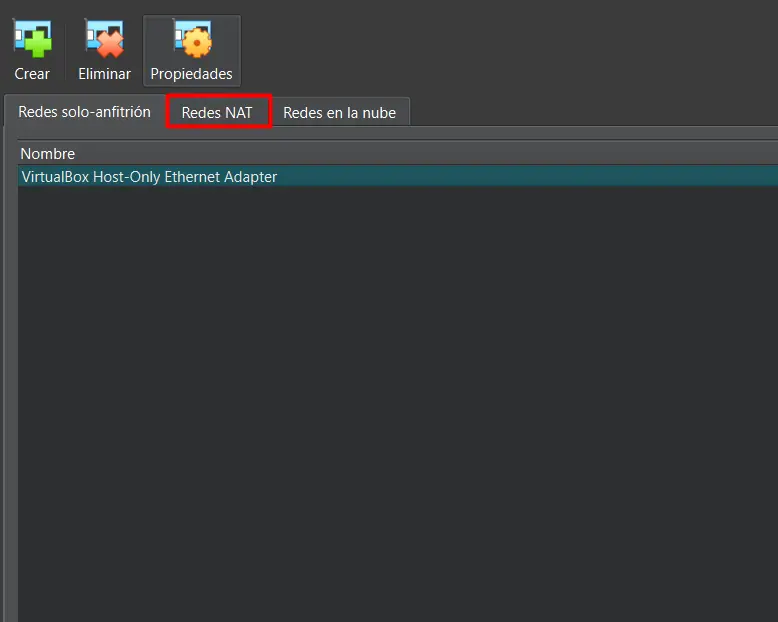Click the "Propiedades" text label
The image size is (778, 622).
coord(191,74)
